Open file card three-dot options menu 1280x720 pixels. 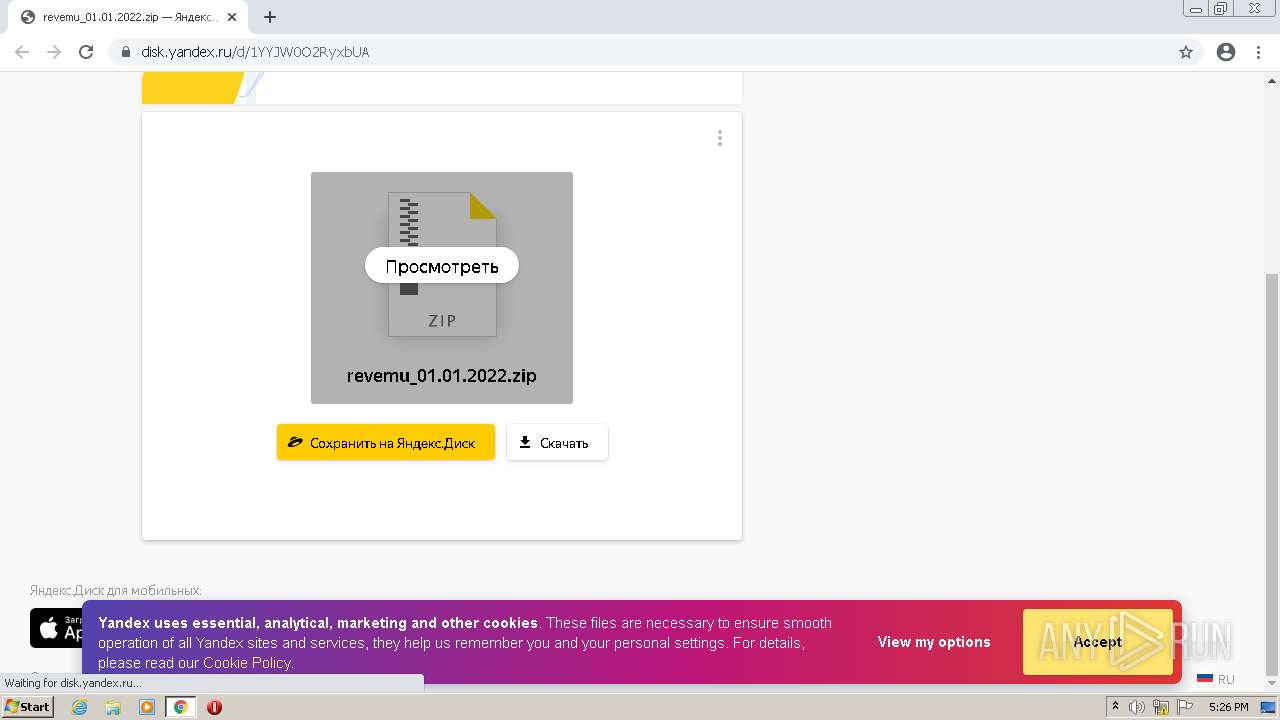[x=719, y=138]
